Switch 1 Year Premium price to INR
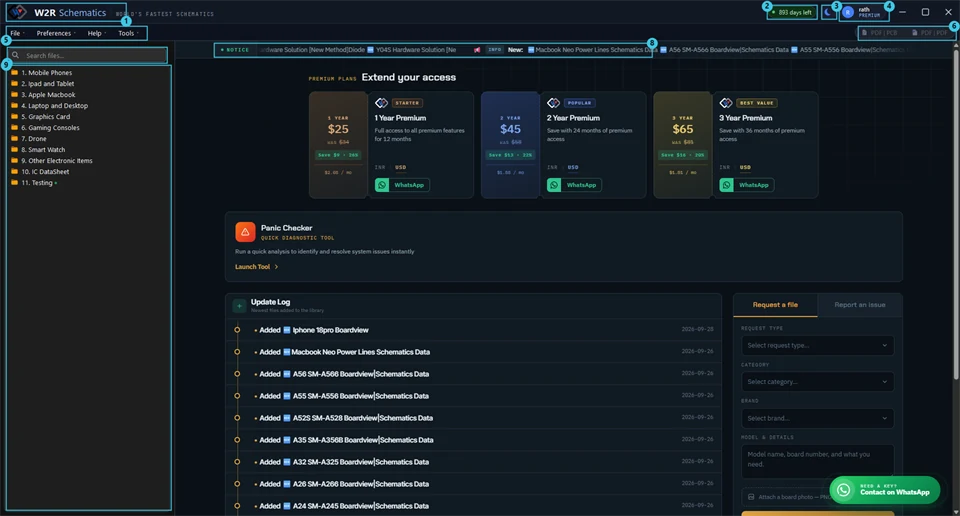Image resolution: width=960 pixels, height=516 pixels. pyautogui.click(x=380, y=167)
